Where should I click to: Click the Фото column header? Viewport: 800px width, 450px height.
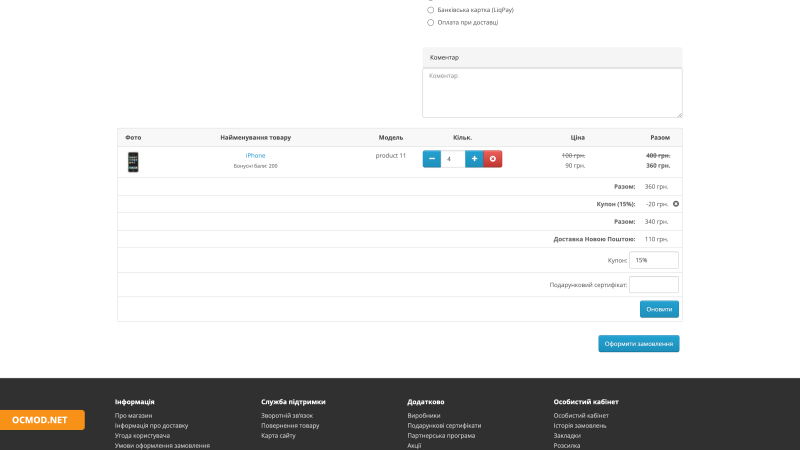coord(133,138)
